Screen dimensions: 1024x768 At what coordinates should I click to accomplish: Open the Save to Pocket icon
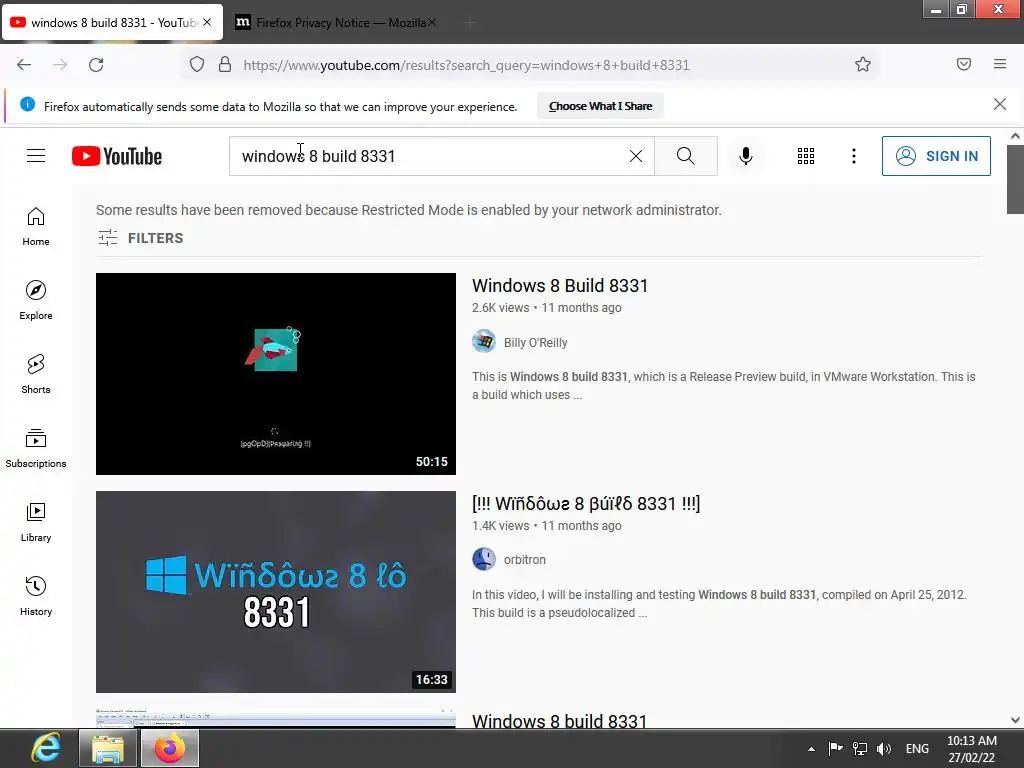(964, 64)
